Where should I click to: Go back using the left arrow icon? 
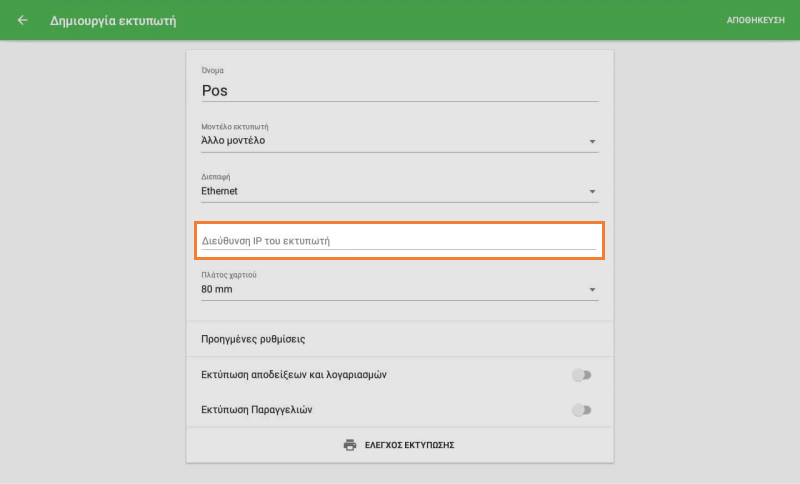click(23, 20)
